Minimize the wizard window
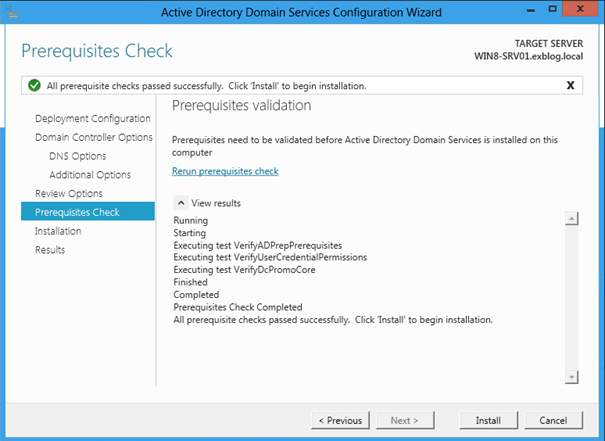 (x=531, y=10)
